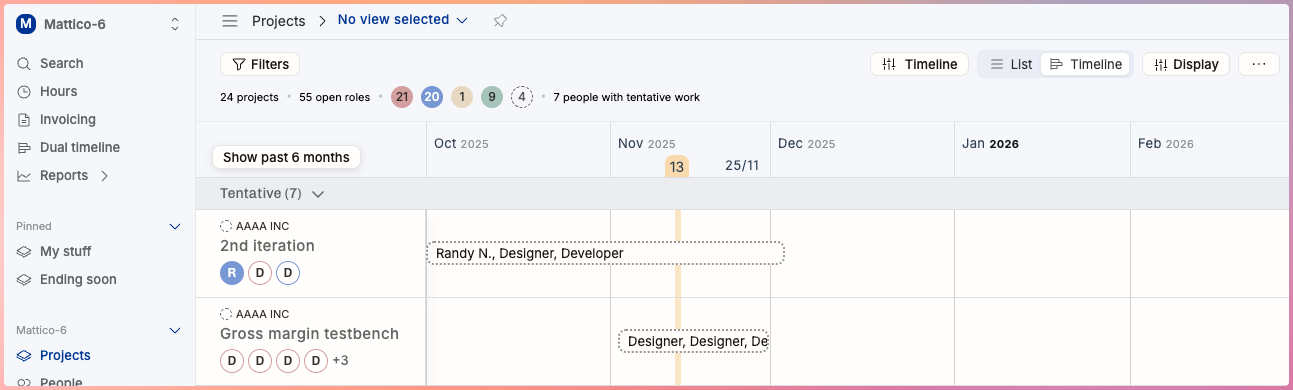Select the blue R avatar under 2nd iteration

(232, 273)
